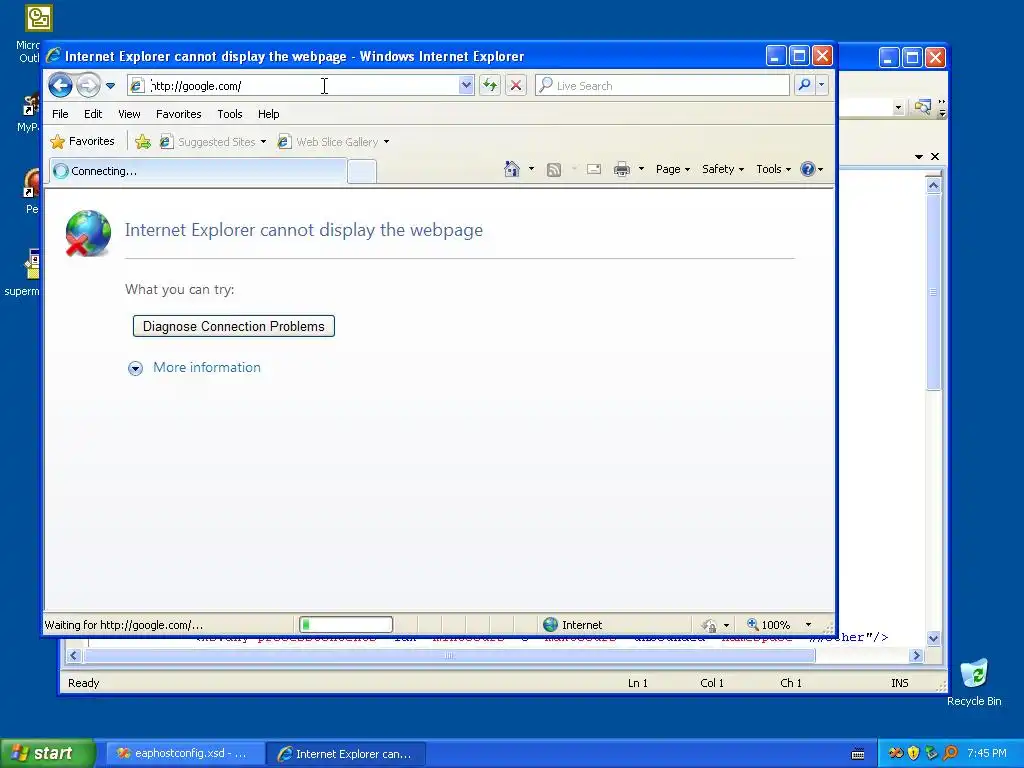Viewport: 1024px width, 768px height.
Task: Open the zoom level dropdown arrow
Action: click(808, 625)
